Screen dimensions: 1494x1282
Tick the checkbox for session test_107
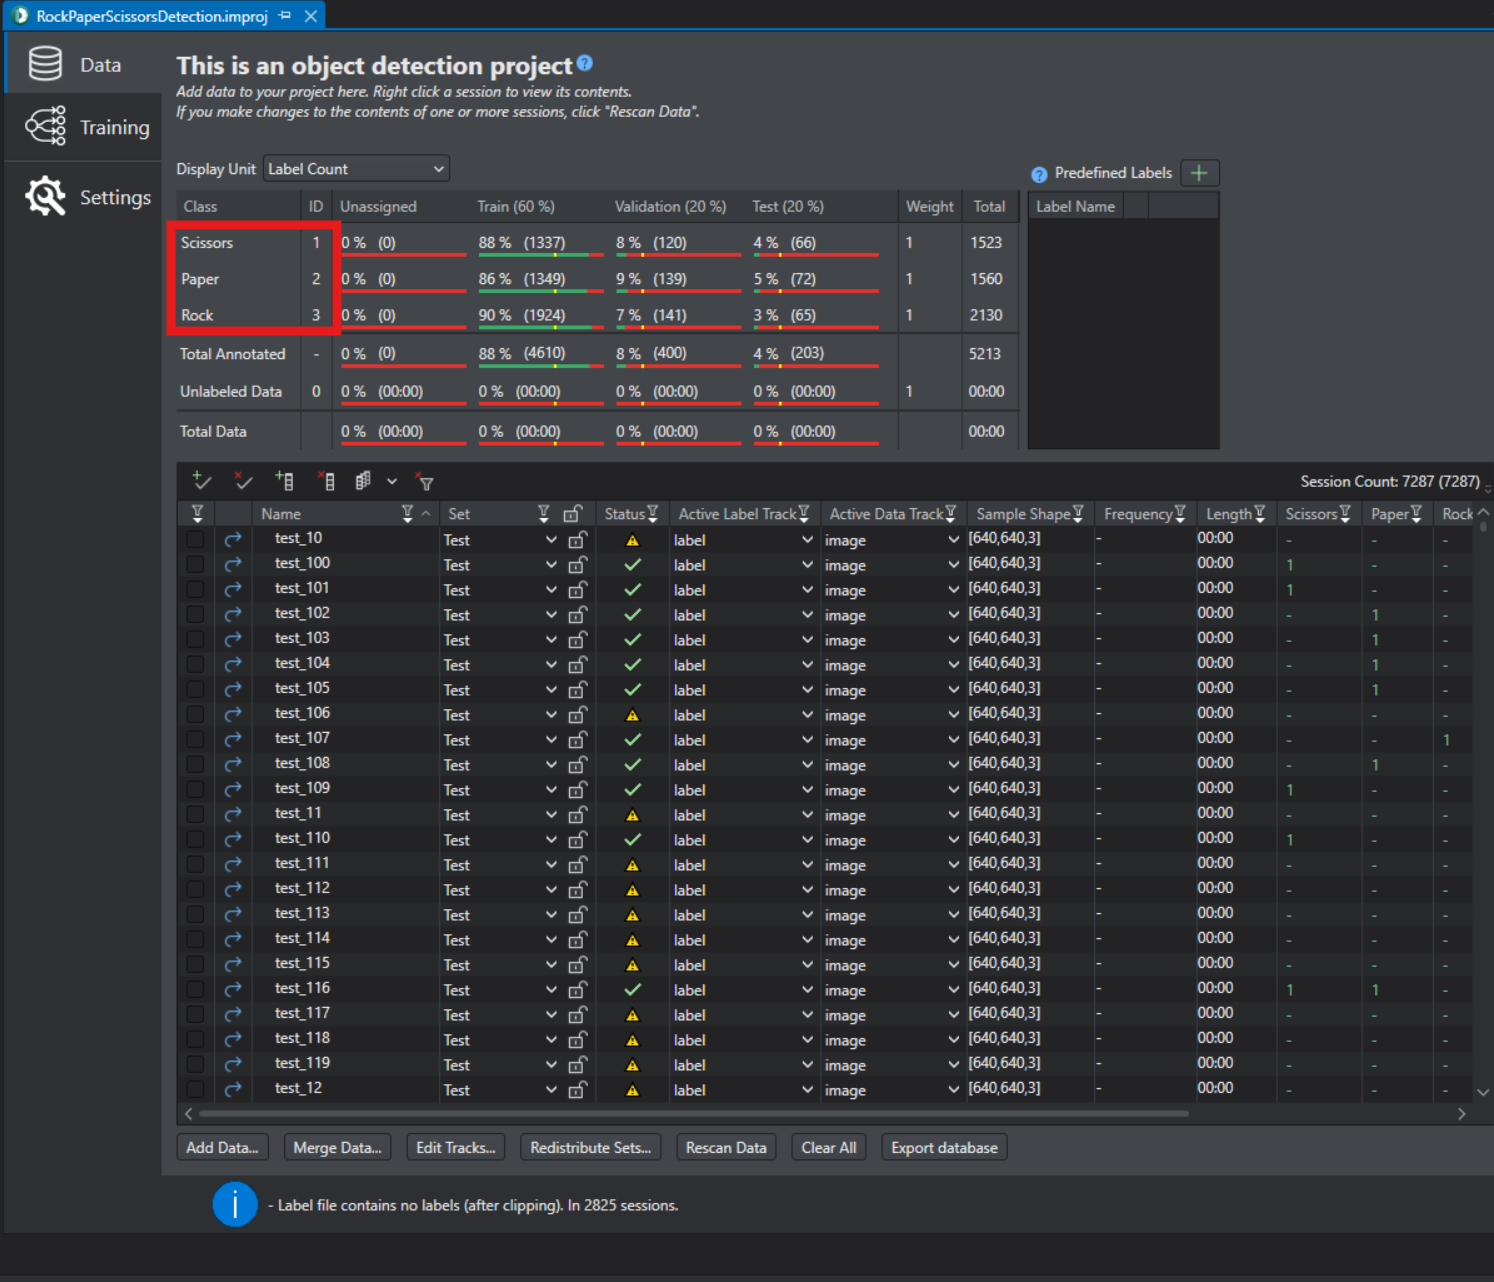point(195,740)
